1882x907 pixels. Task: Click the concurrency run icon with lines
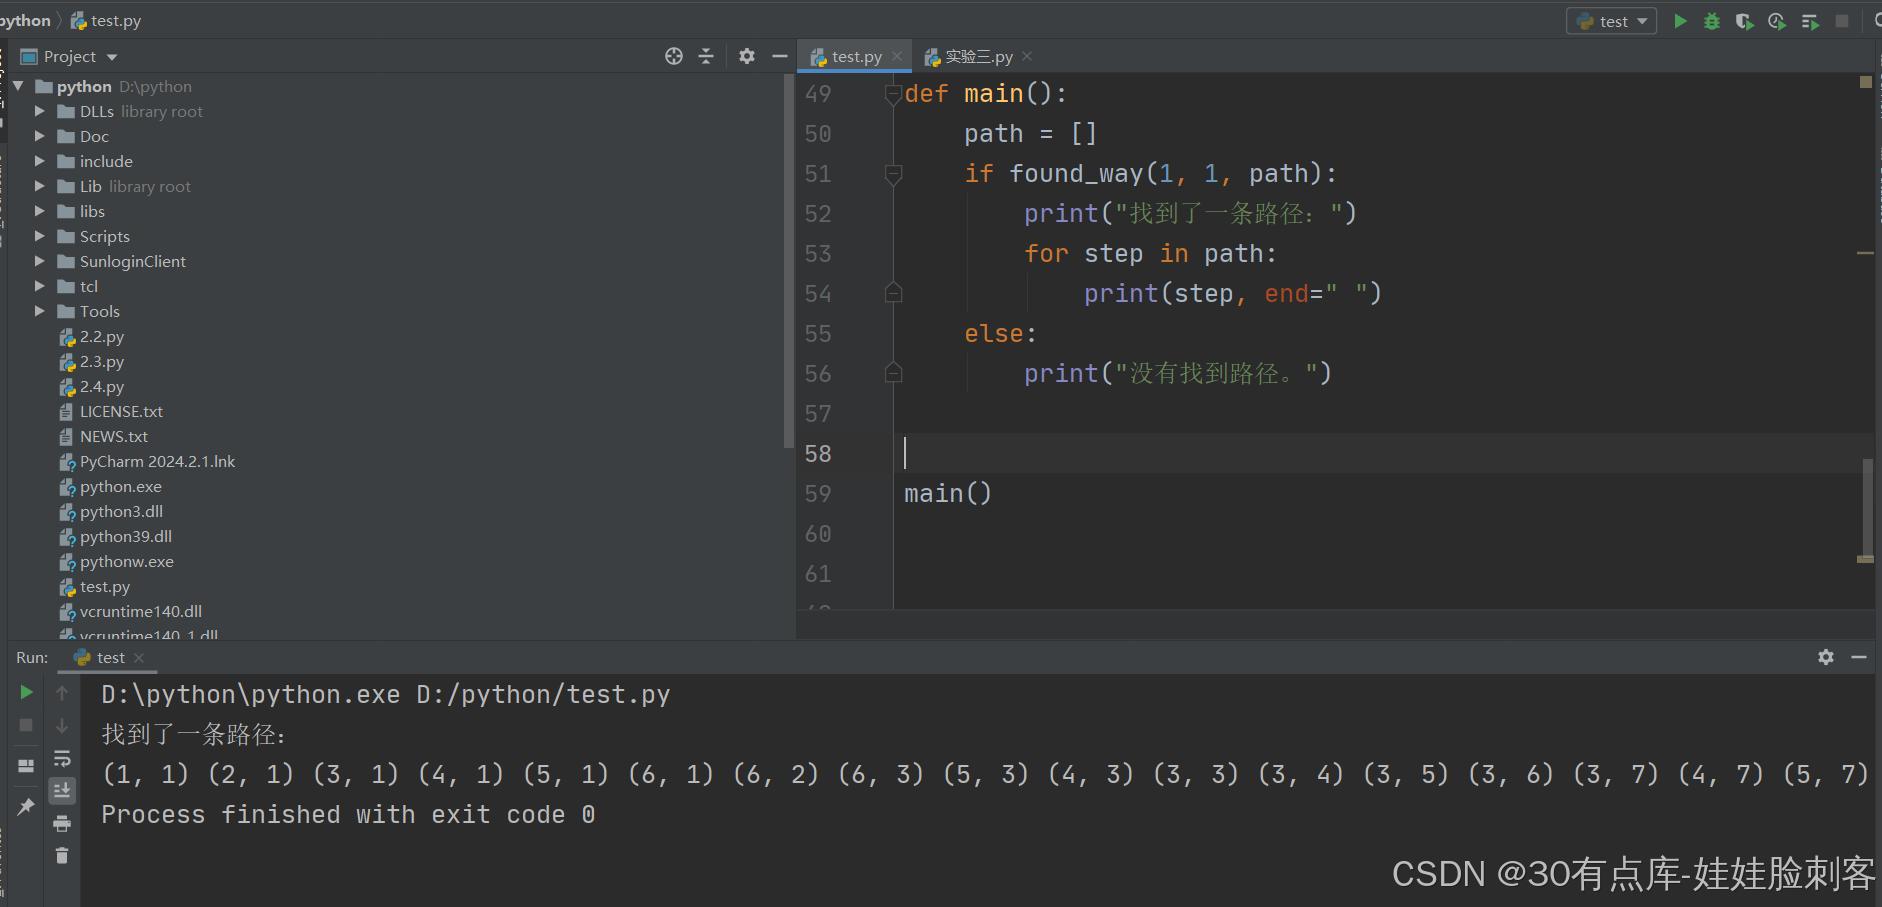(x=1810, y=21)
